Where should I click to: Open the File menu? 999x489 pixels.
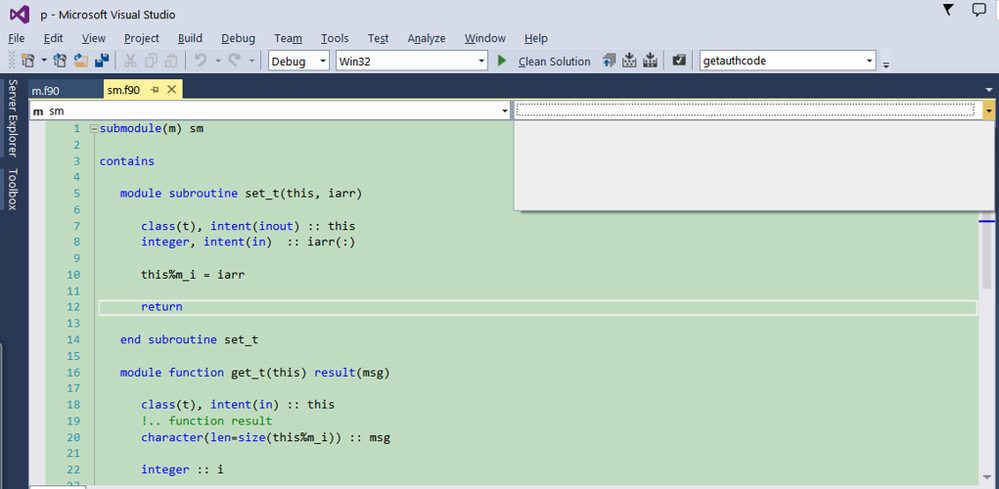17,38
